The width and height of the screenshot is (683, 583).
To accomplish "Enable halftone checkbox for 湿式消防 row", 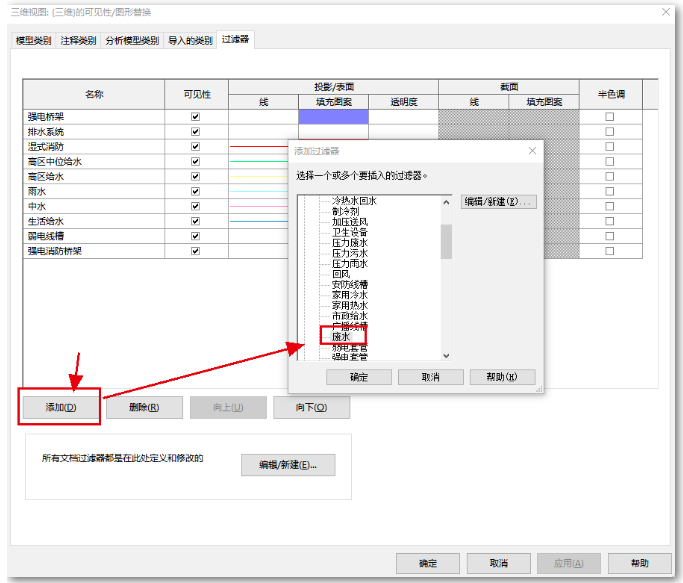I will (610, 147).
